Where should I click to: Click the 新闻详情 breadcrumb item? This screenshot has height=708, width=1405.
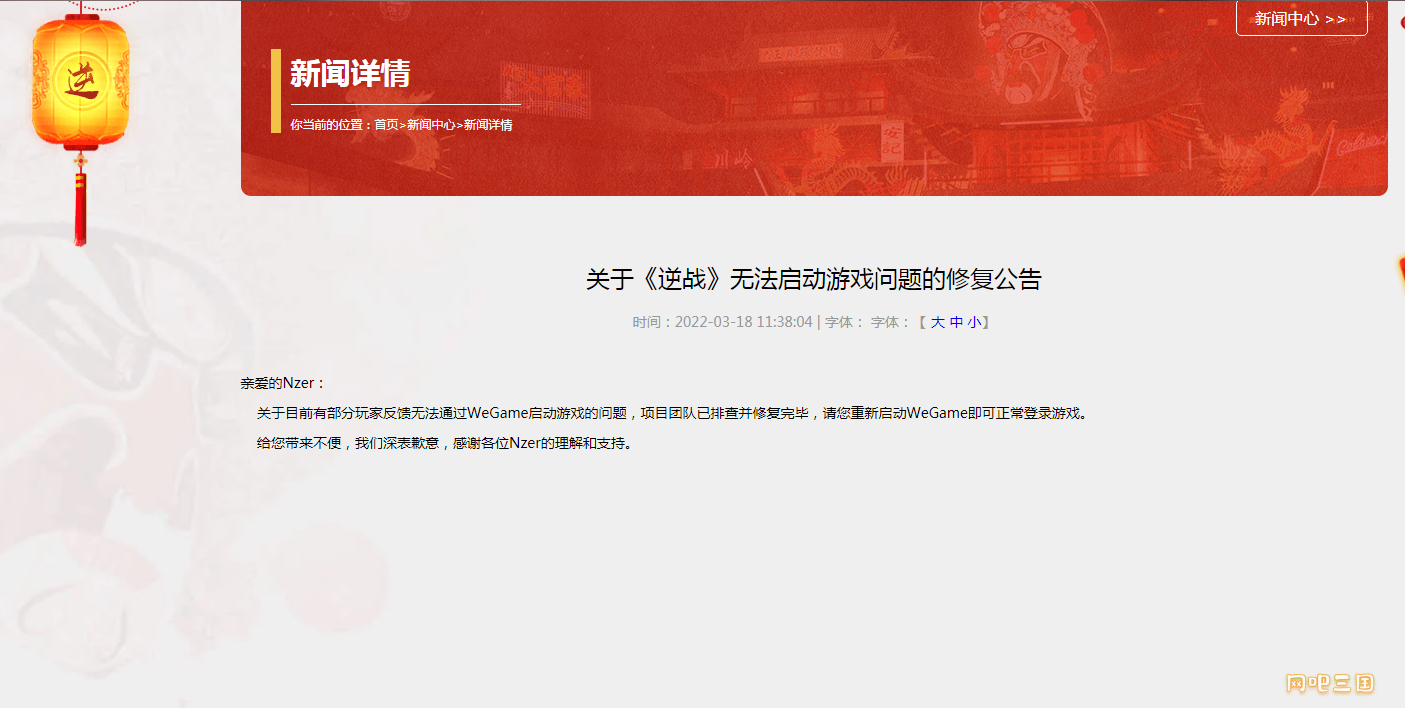point(488,125)
